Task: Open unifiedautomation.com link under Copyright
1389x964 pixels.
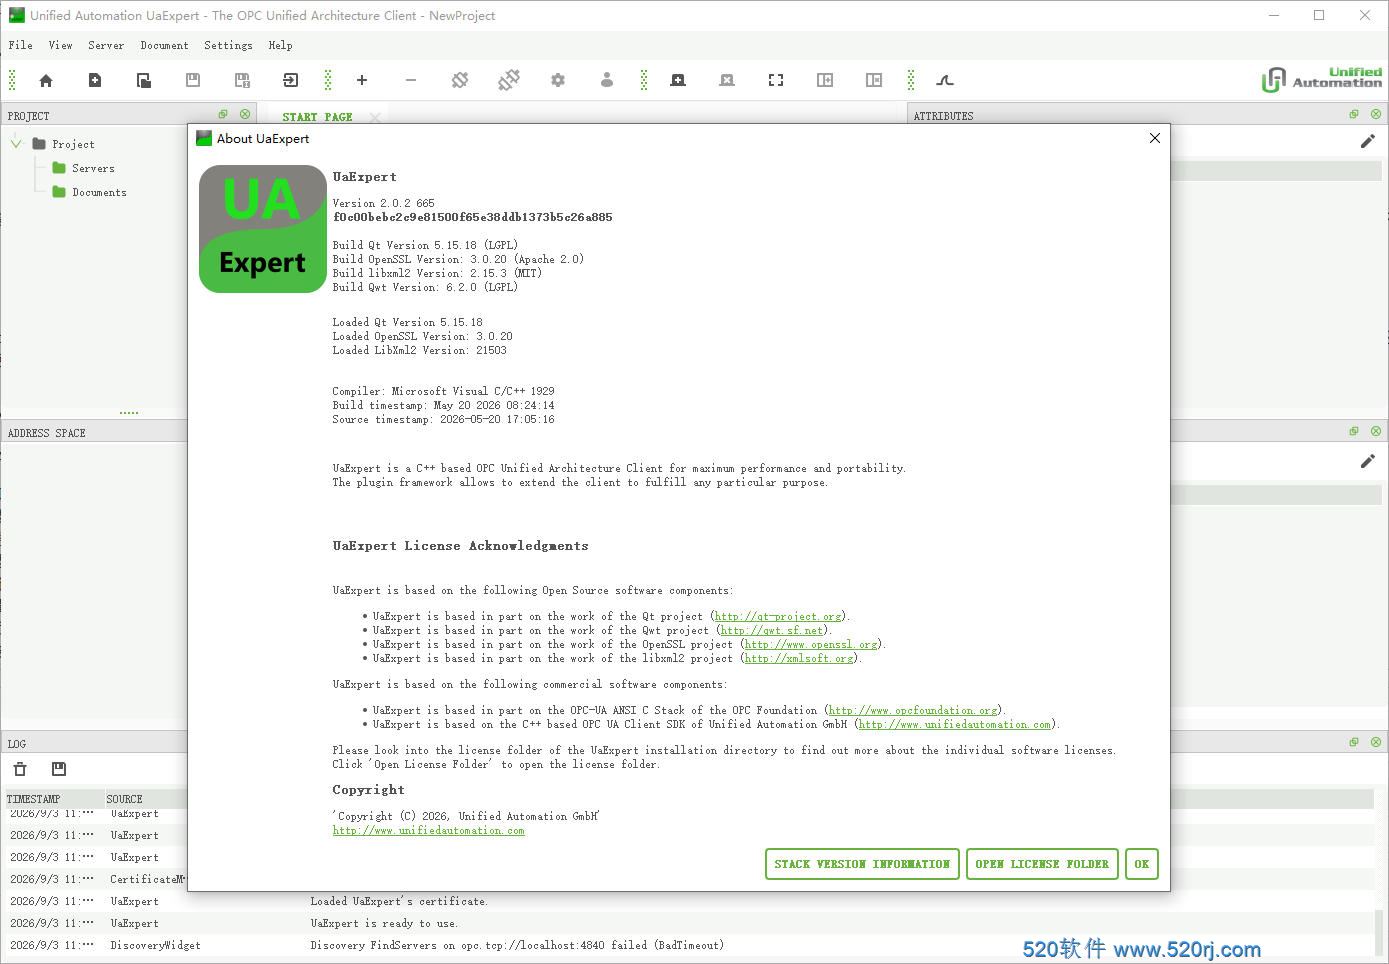Action: [x=429, y=830]
